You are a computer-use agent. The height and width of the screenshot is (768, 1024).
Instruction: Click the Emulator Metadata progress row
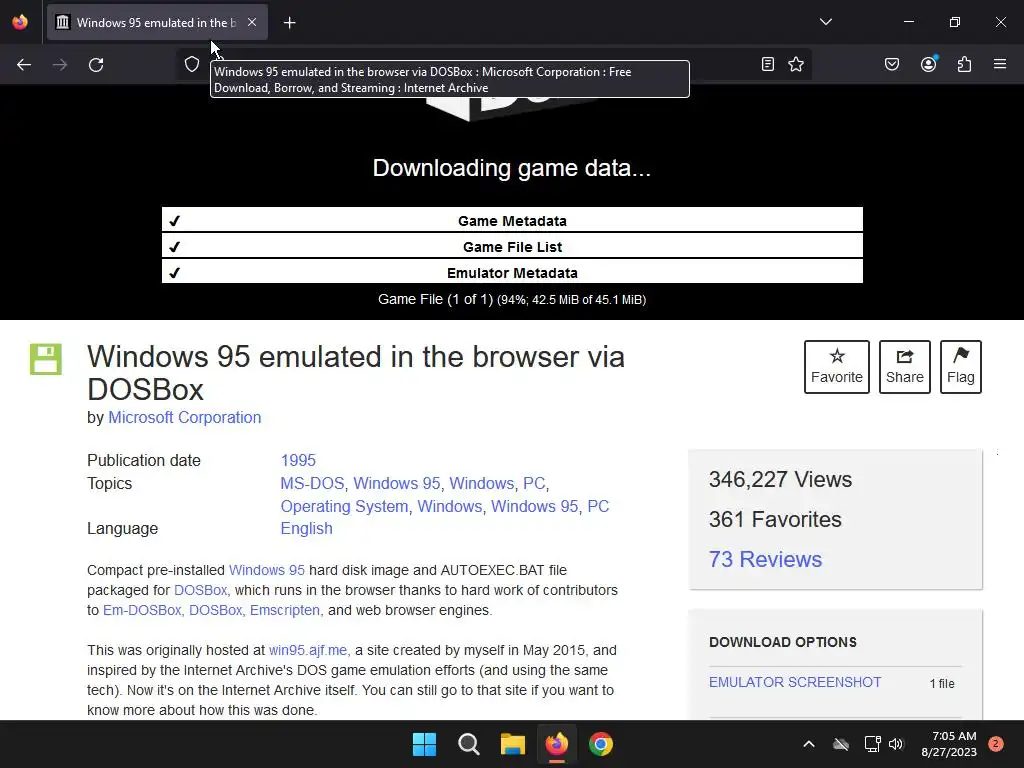[512, 273]
